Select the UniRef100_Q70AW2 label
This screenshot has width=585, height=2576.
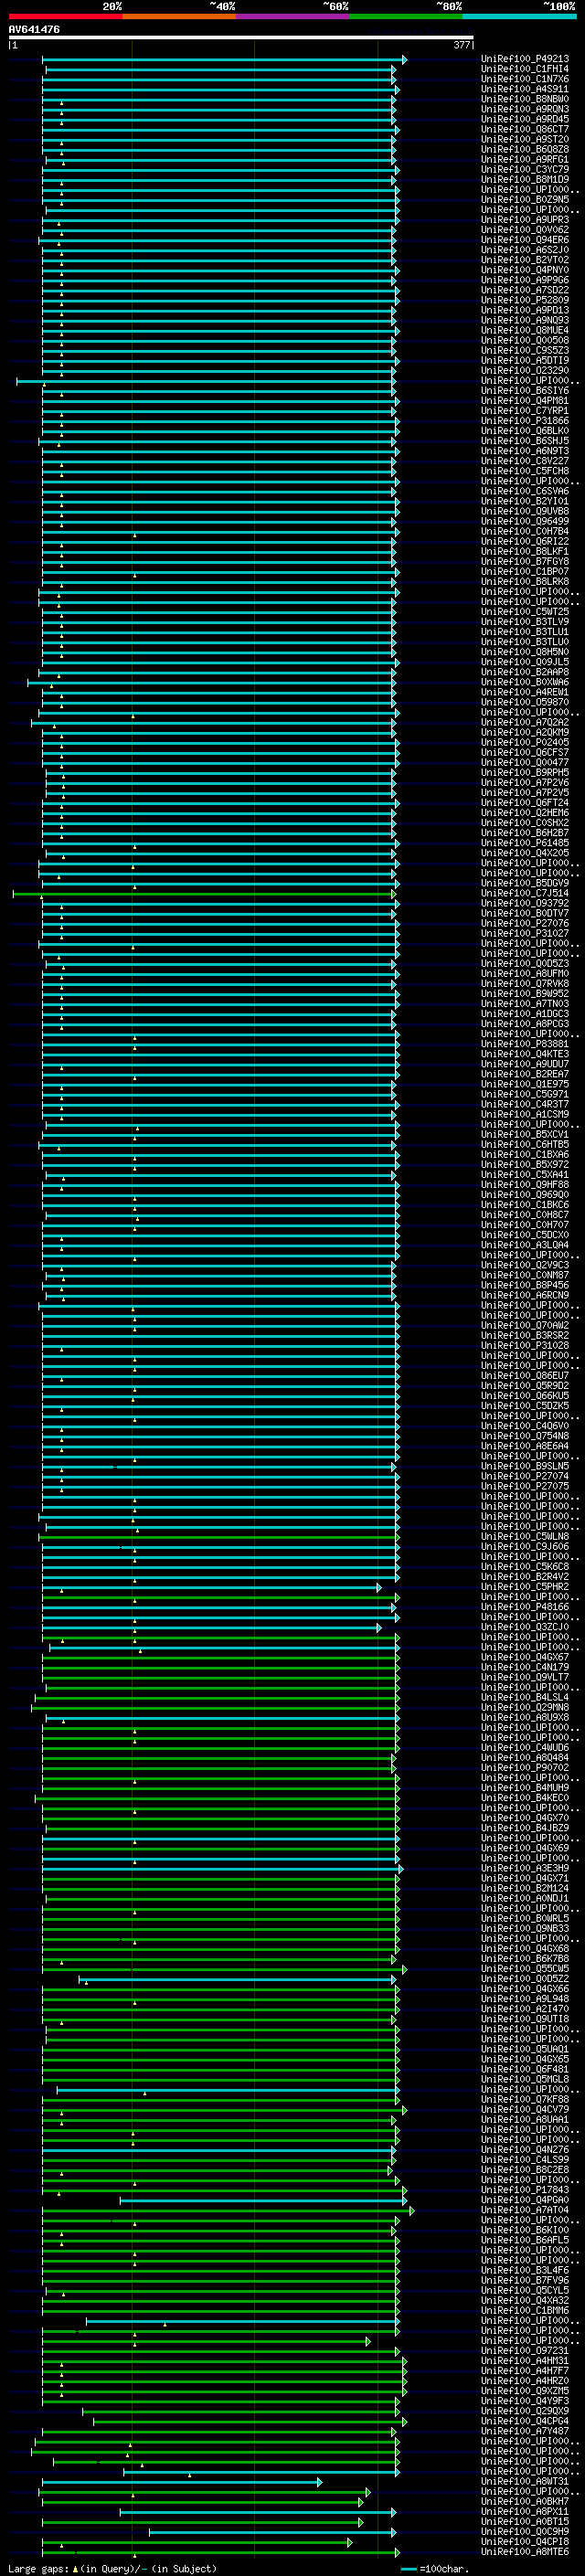click(x=525, y=1325)
